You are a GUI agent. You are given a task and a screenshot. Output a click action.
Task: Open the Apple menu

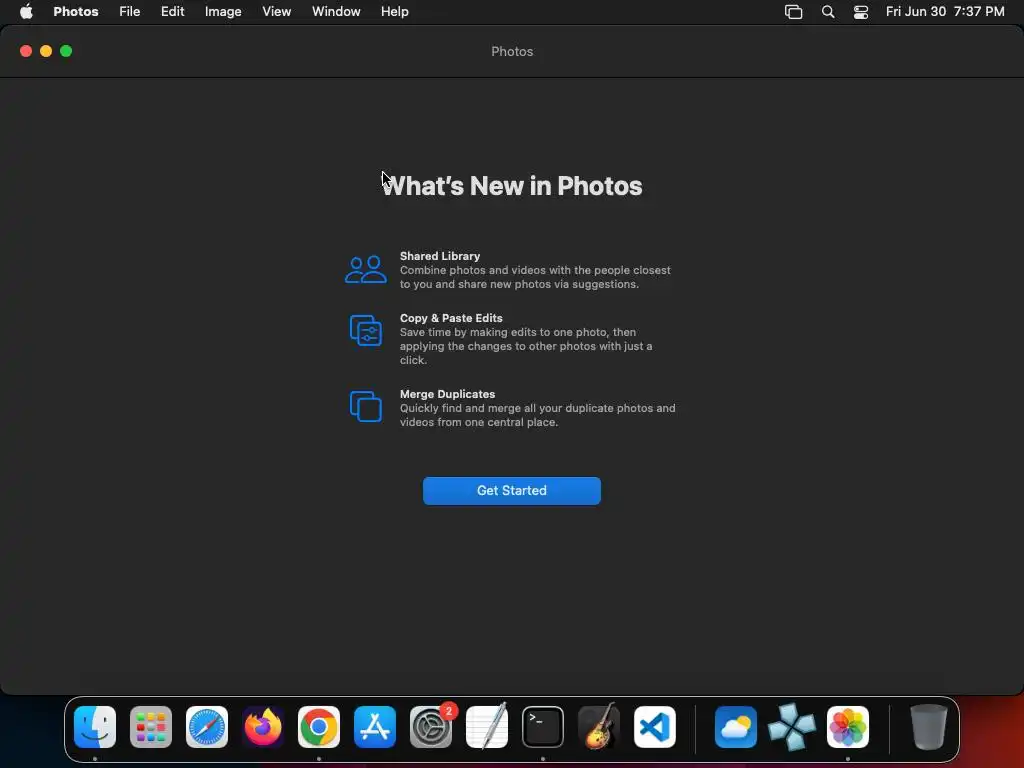point(26,11)
